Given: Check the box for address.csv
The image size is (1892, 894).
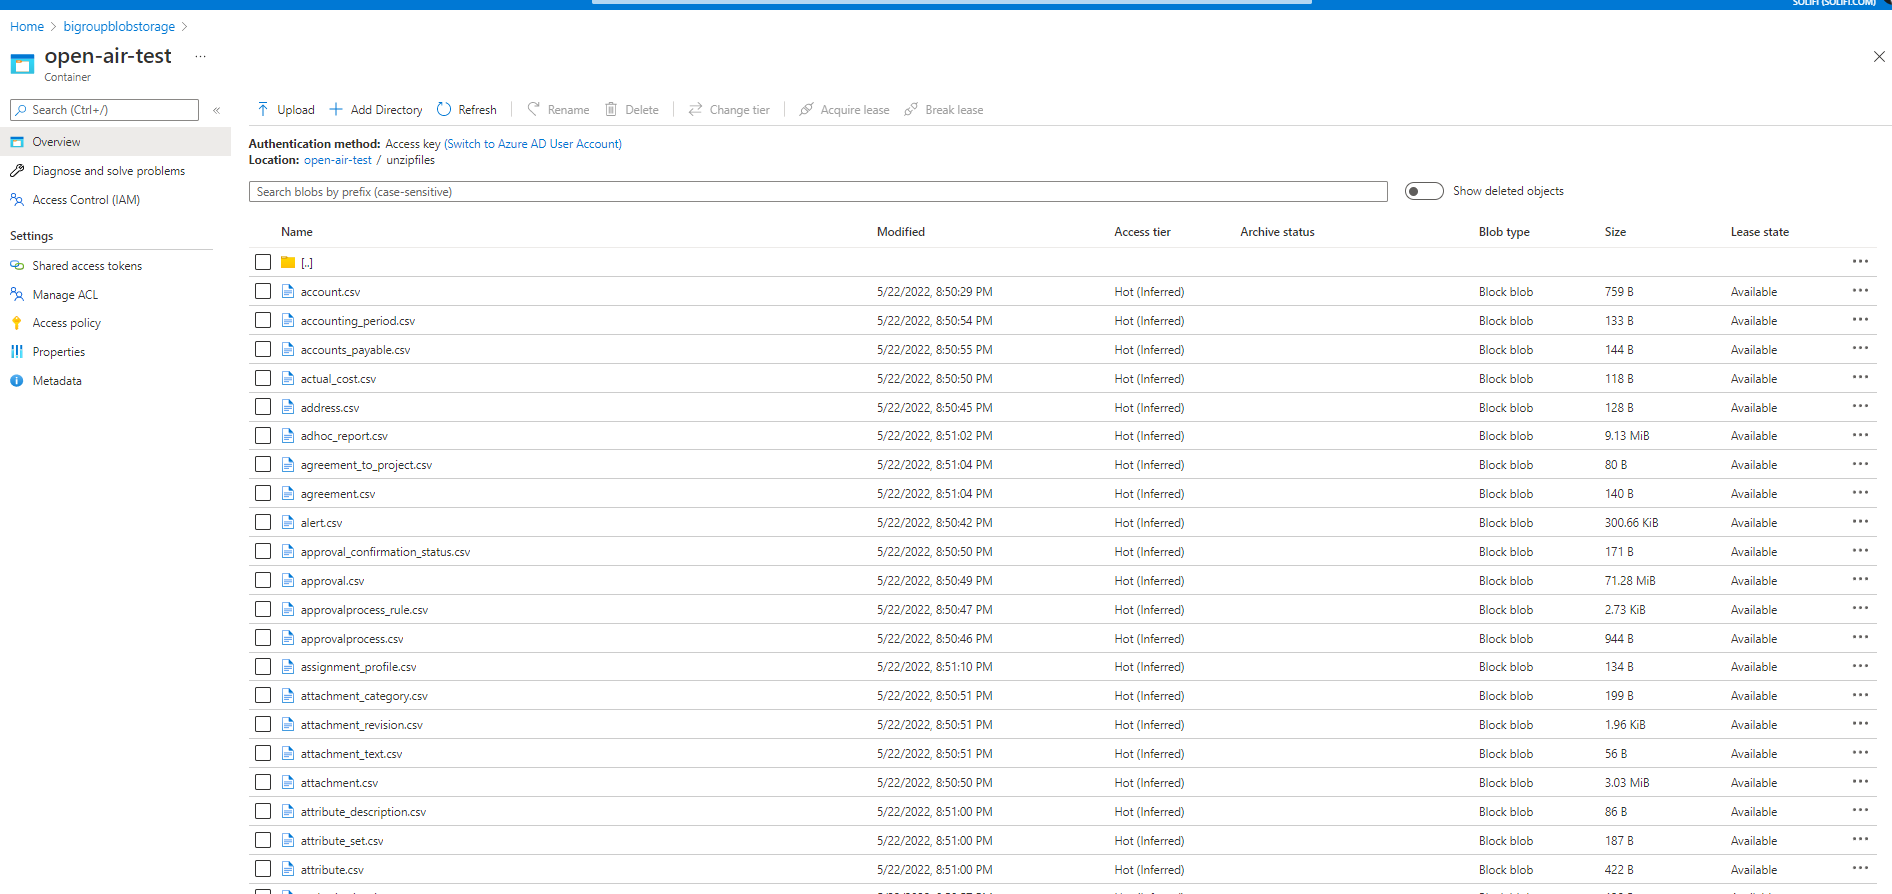Looking at the screenshot, I should coord(263,407).
